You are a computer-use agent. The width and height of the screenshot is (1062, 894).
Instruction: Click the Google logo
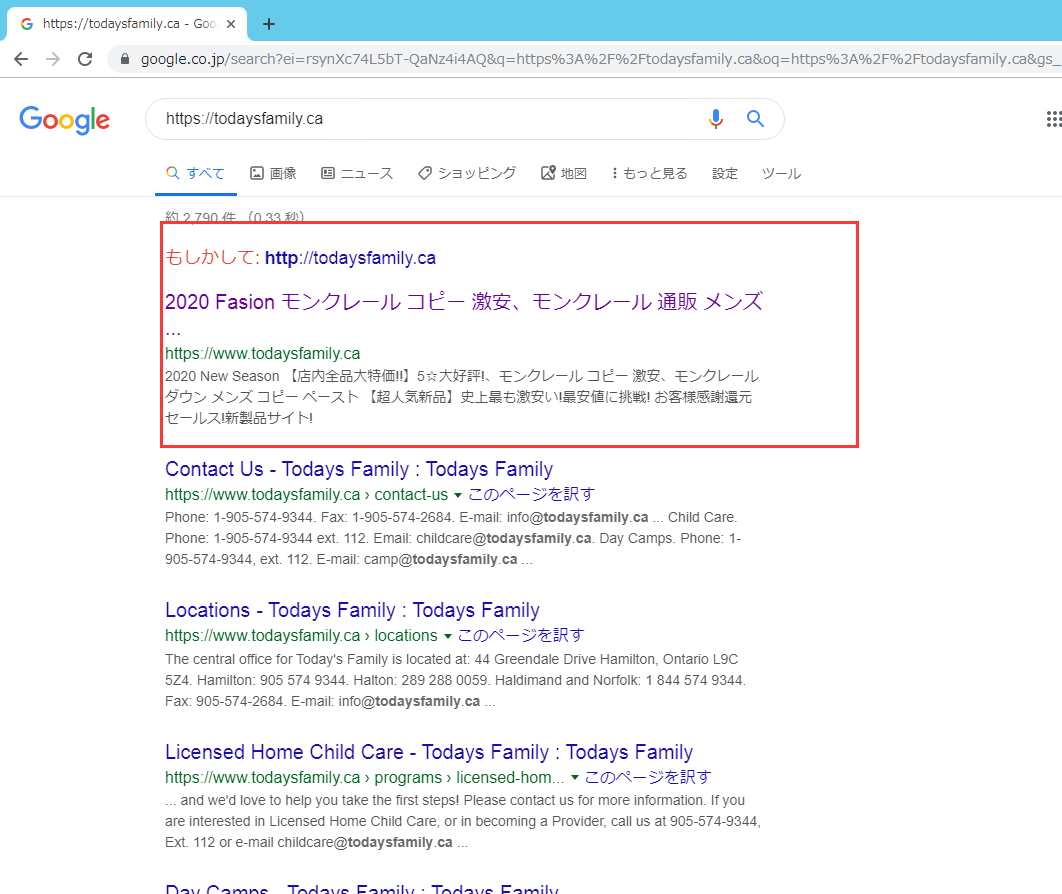(64, 120)
